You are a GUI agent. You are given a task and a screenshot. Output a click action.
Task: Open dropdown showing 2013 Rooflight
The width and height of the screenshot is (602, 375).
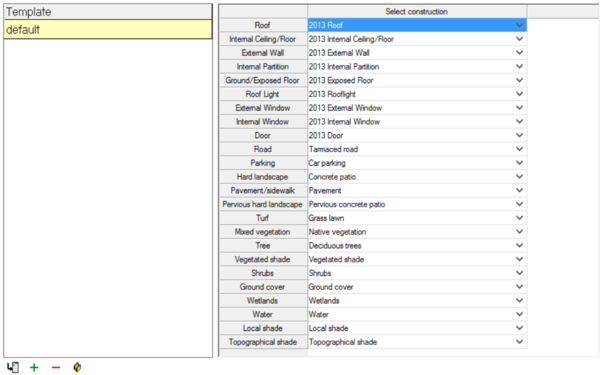[x=519, y=94]
